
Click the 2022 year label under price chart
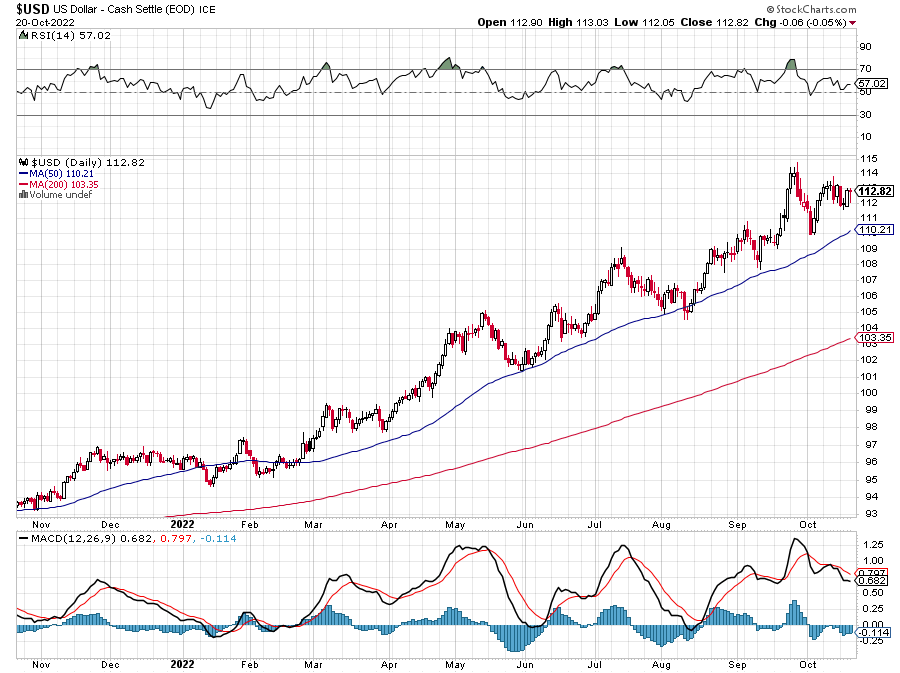(183, 524)
